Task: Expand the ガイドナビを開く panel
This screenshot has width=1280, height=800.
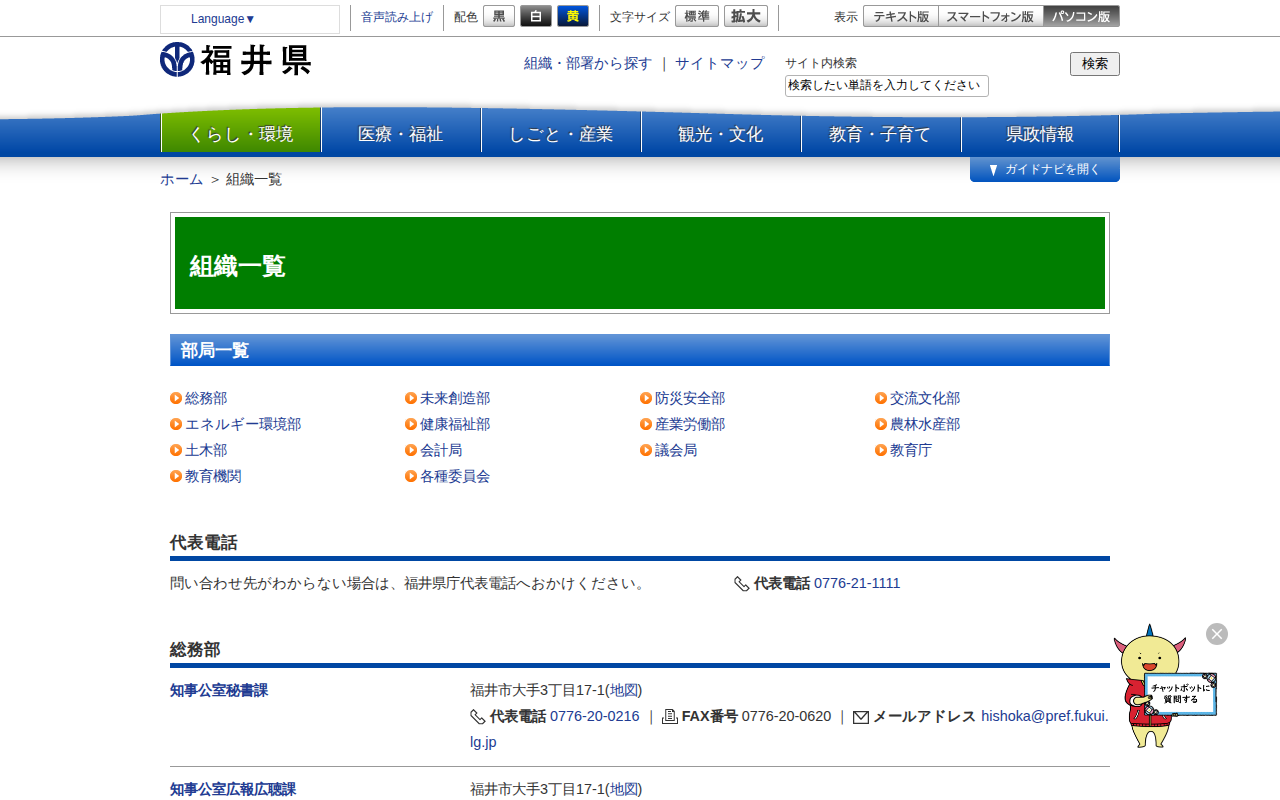Action: (x=1044, y=170)
